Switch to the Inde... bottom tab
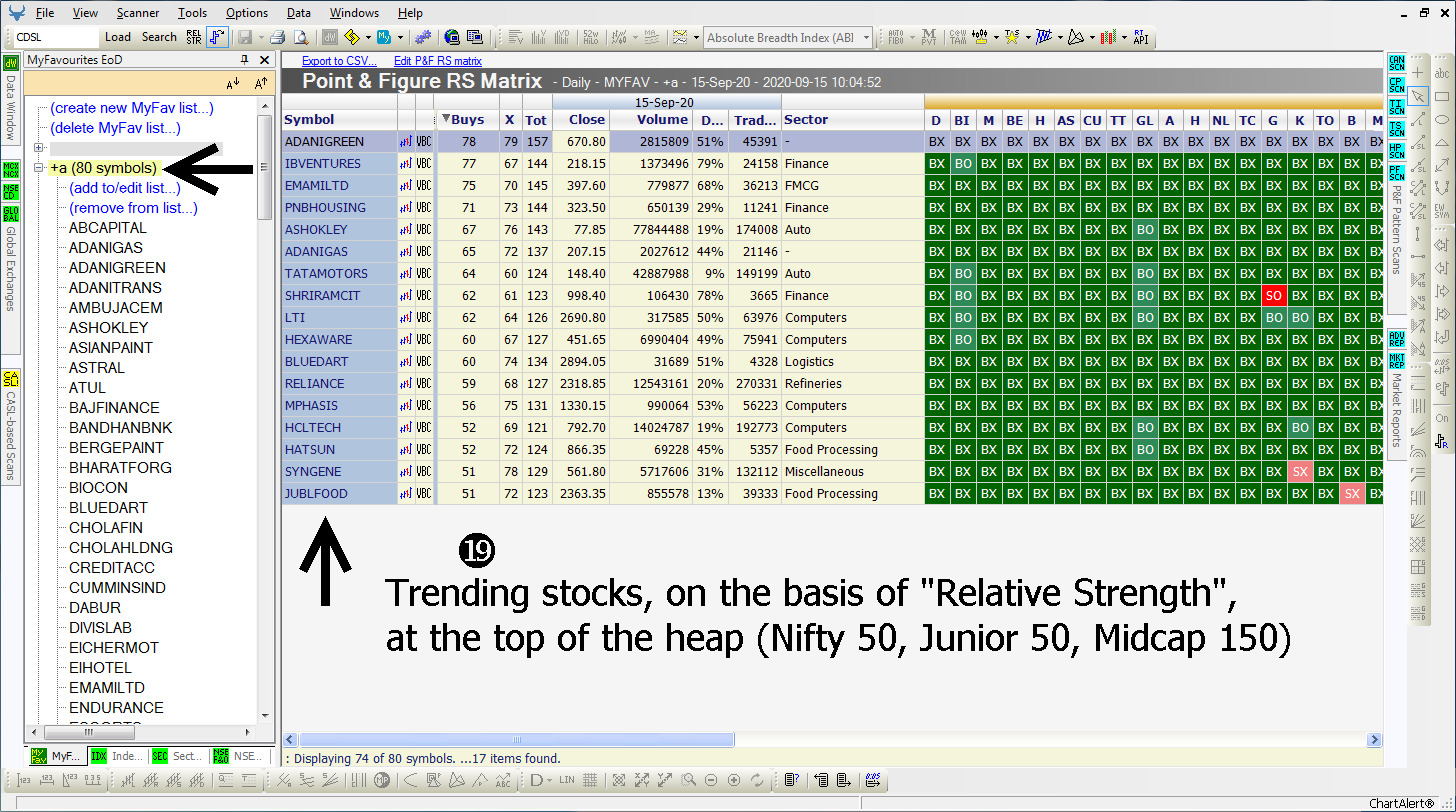Image resolution: width=1456 pixels, height=812 pixels. (118, 756)
